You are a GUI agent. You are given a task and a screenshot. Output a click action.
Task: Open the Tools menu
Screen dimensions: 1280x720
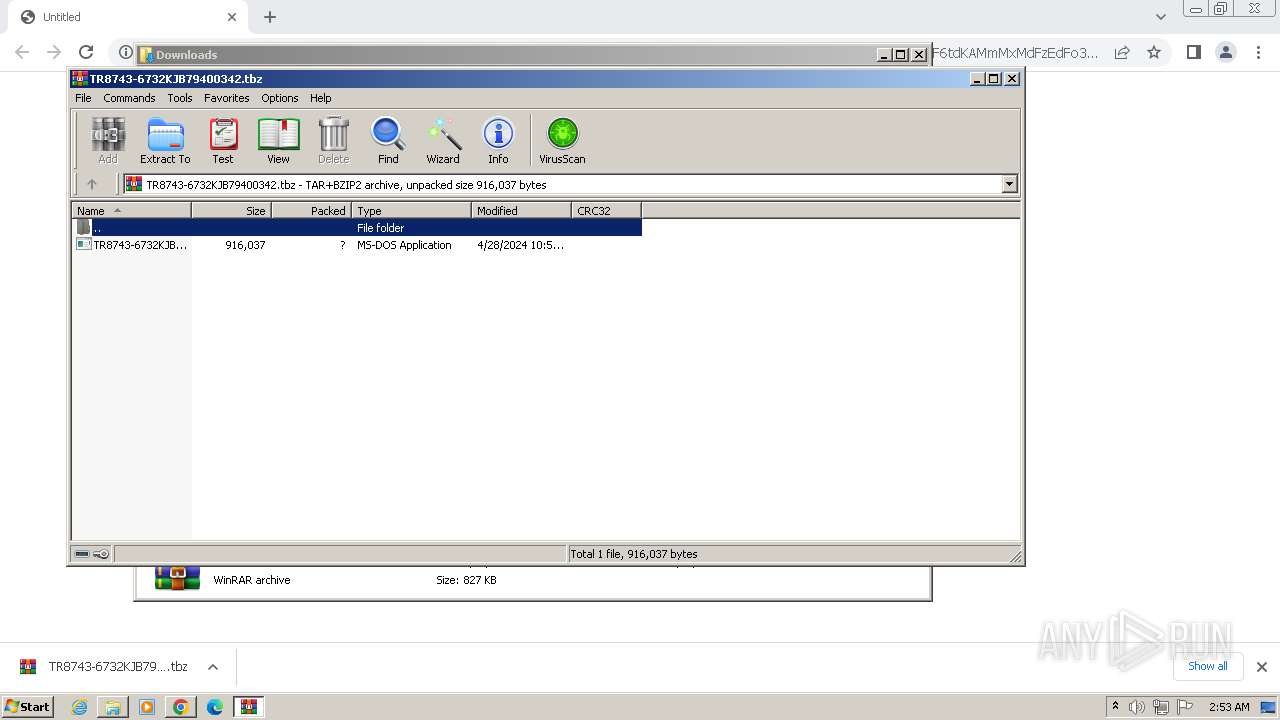[x=180, y=98]
